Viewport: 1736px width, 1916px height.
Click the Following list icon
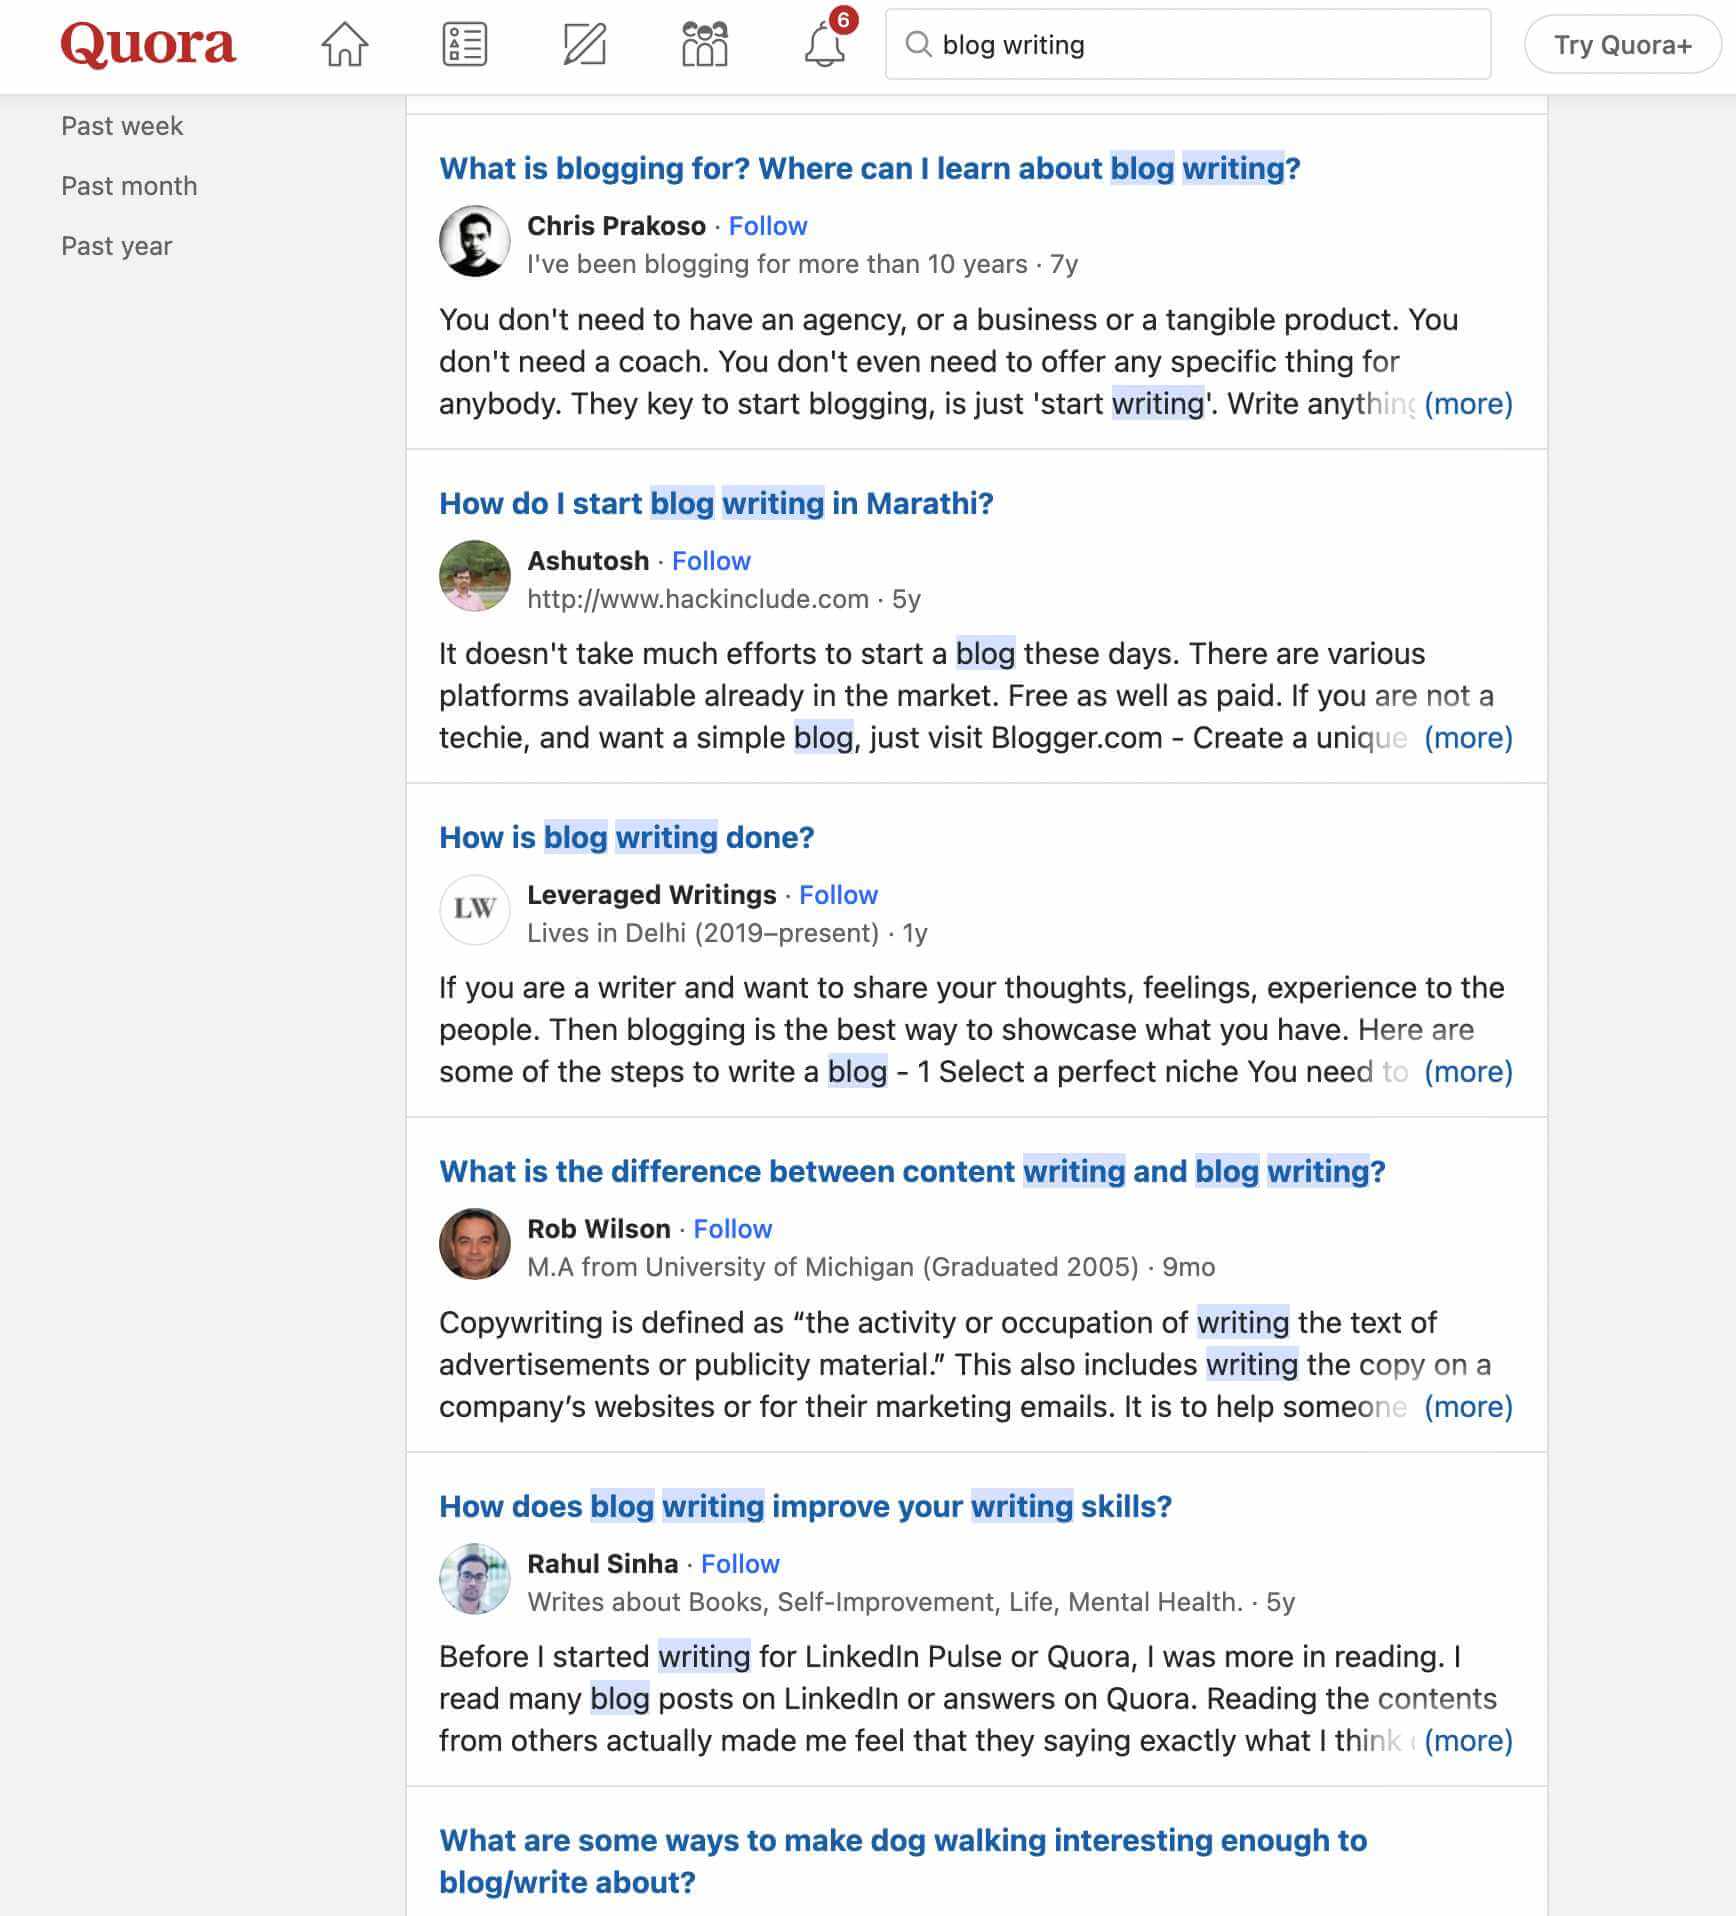465,45
